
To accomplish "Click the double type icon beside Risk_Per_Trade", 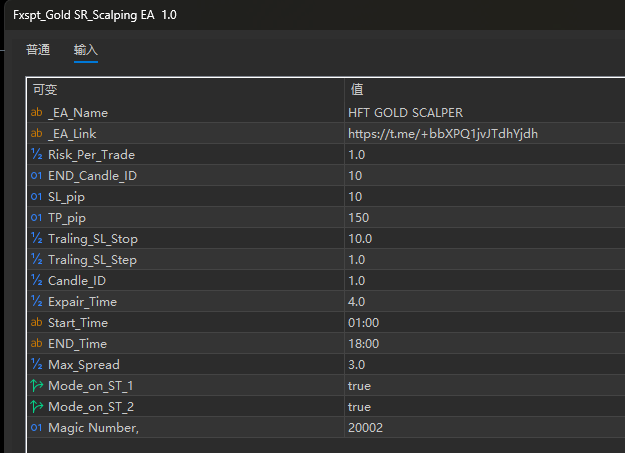I will (x=37, y=155).
